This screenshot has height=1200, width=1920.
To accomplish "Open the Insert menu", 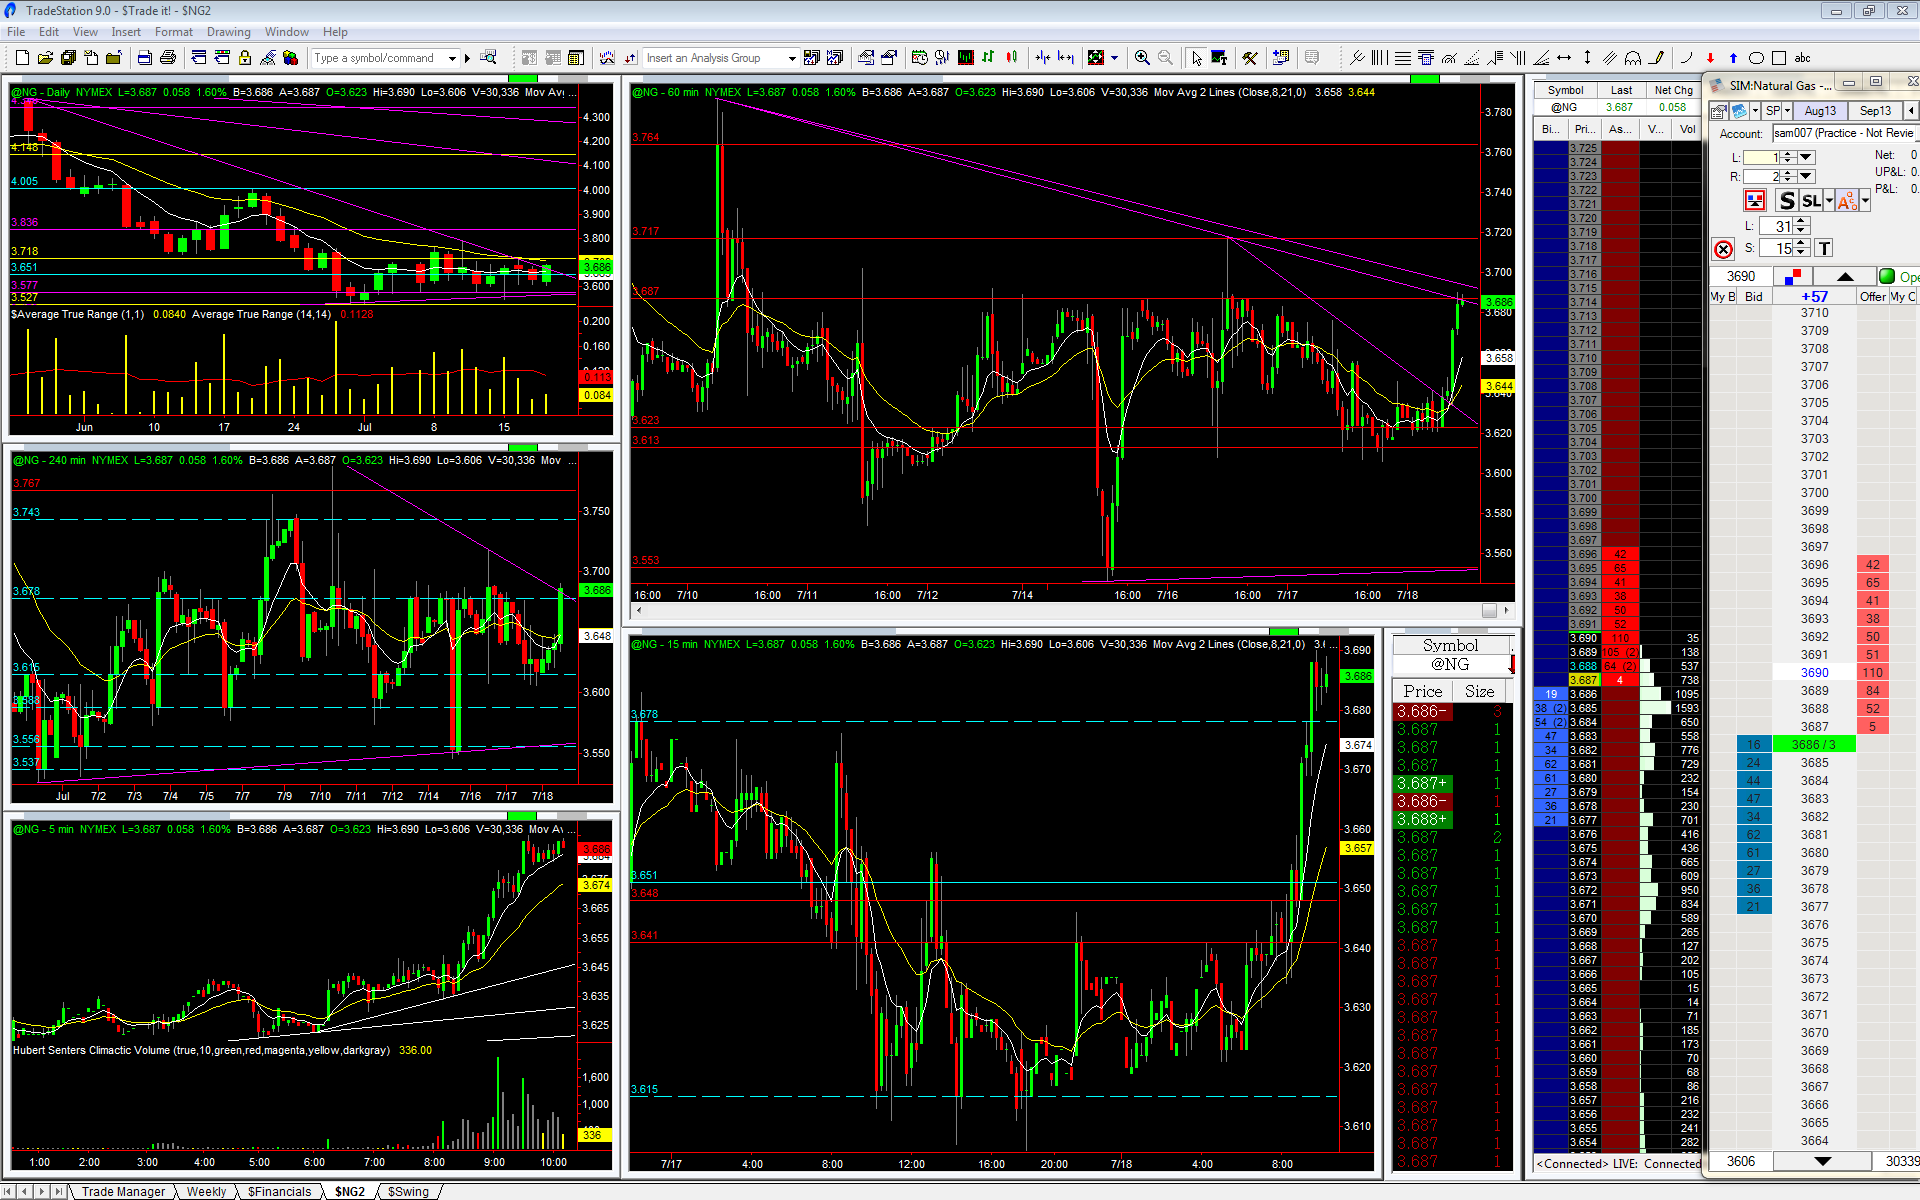I will (x=126, y=32).
